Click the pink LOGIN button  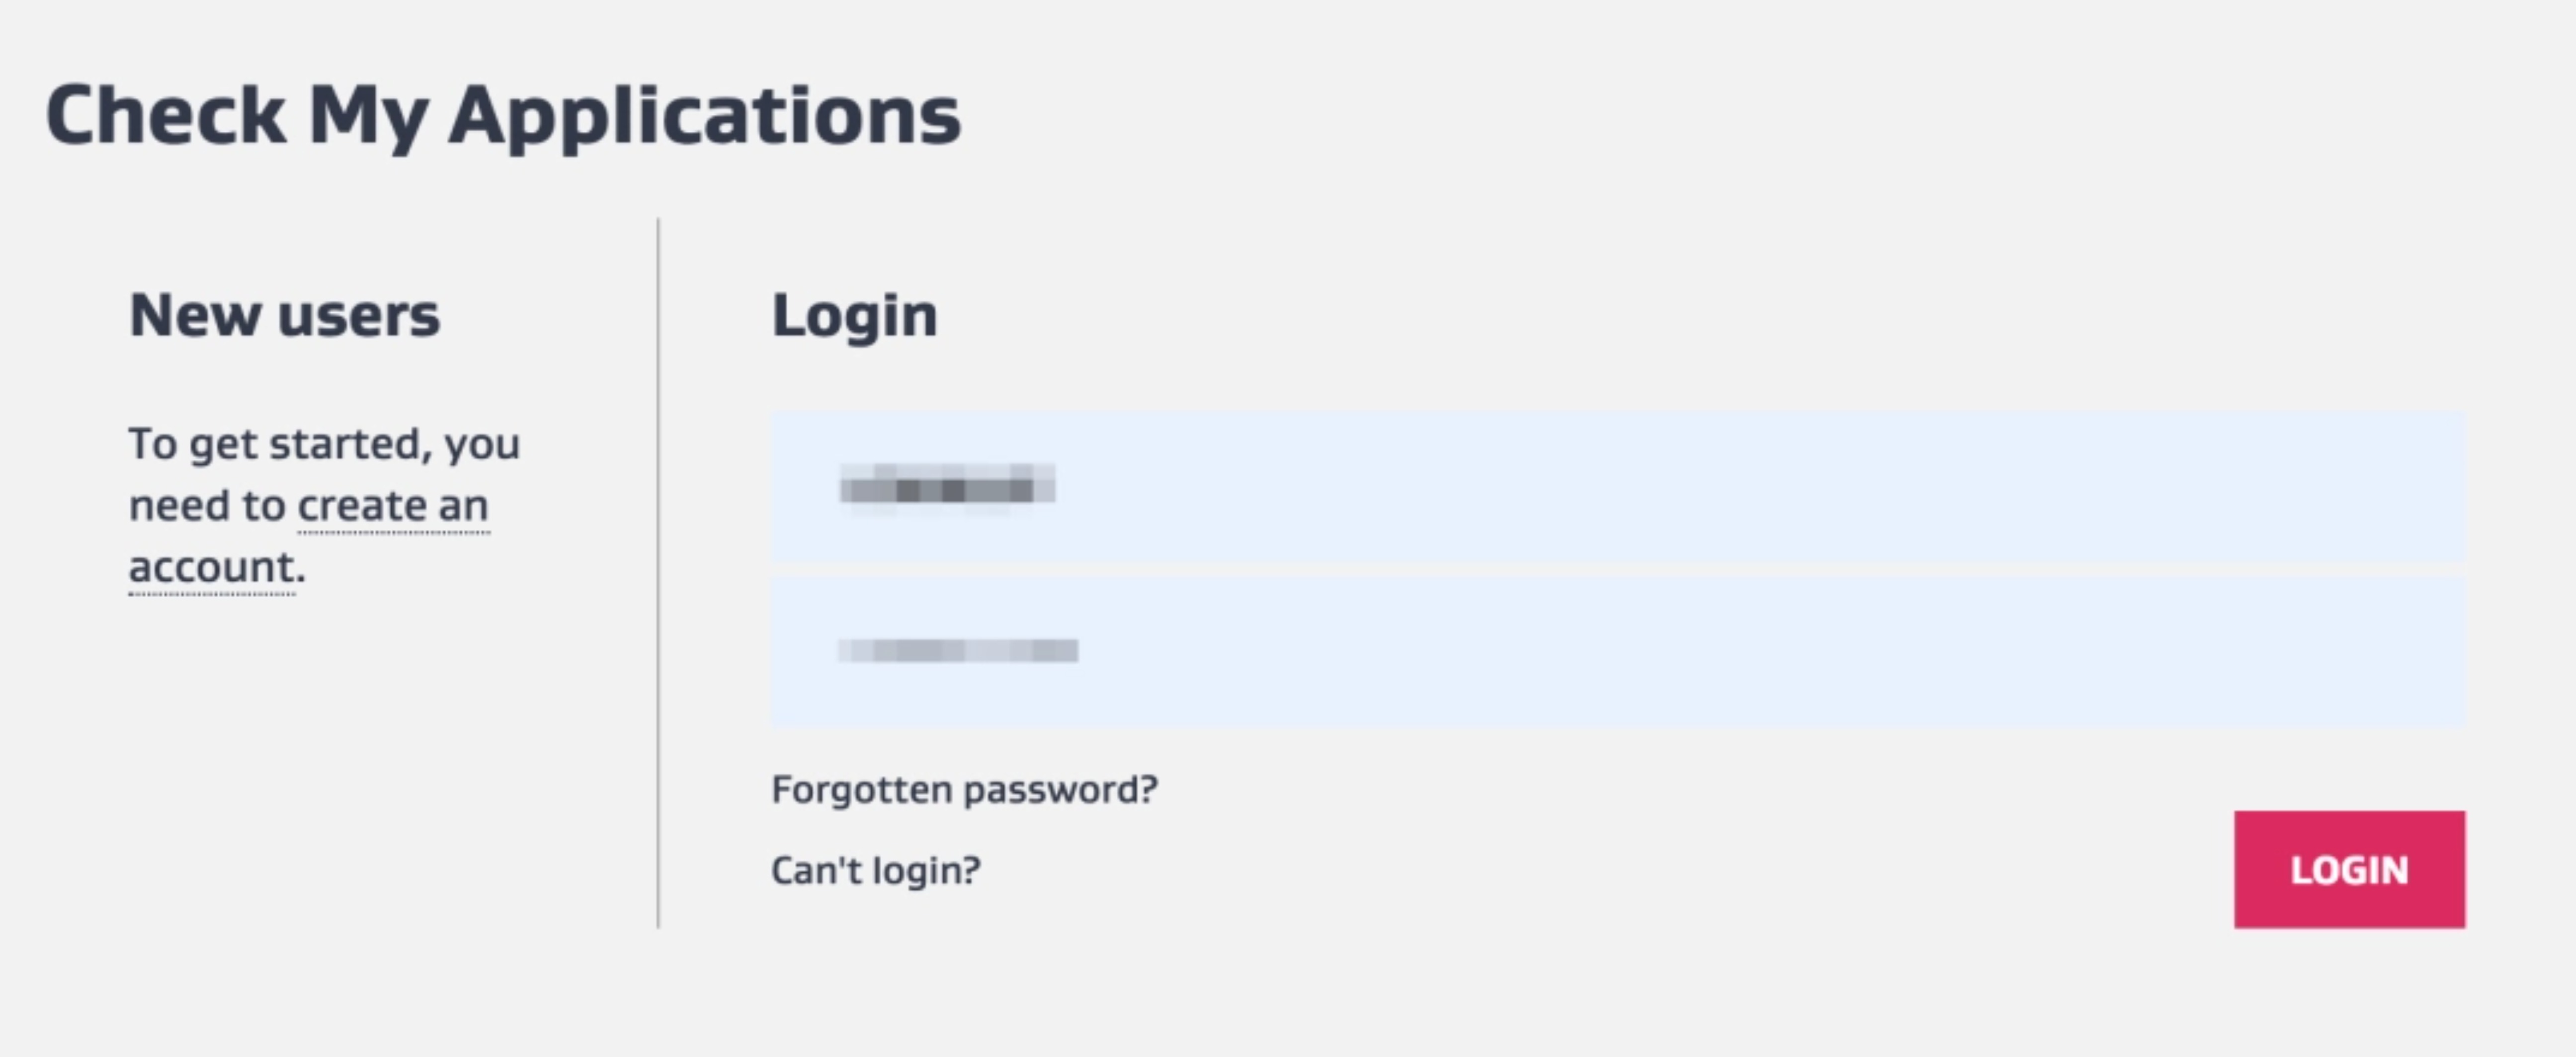[2349, 869]
